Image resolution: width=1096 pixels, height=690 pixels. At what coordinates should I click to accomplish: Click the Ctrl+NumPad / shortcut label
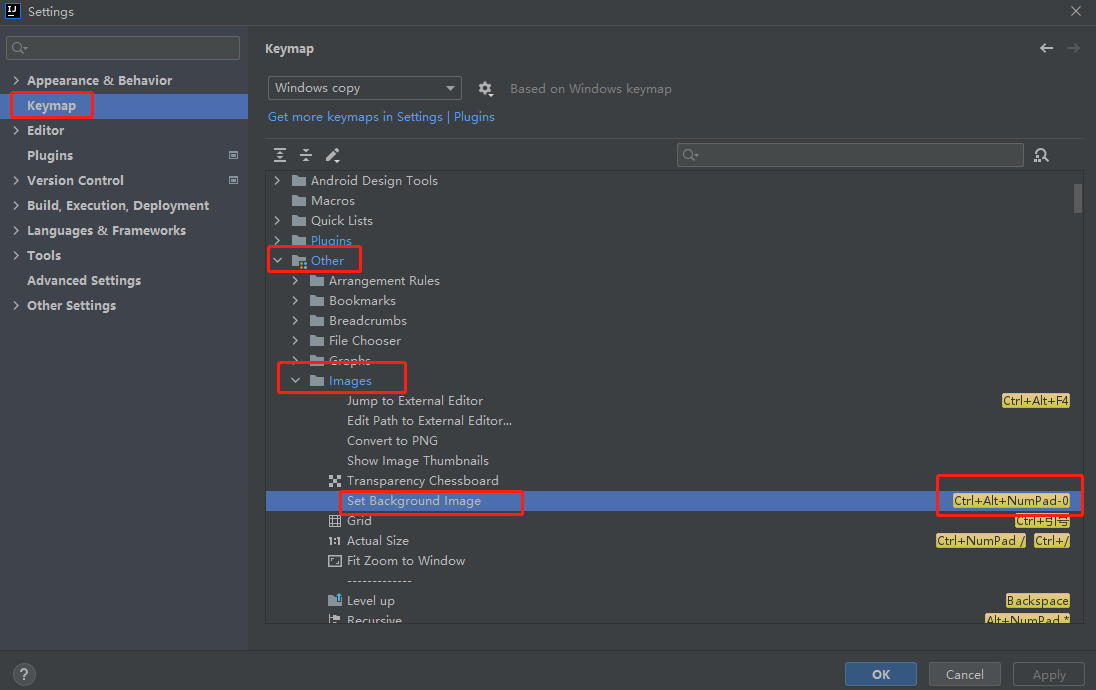pos(981,541)
